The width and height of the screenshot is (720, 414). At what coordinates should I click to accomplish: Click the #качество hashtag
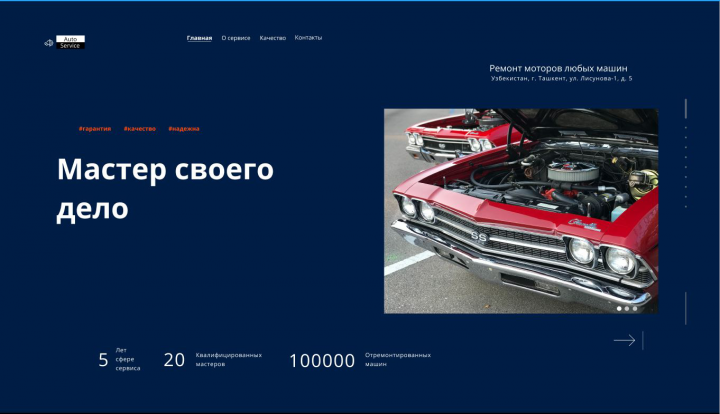140,129
